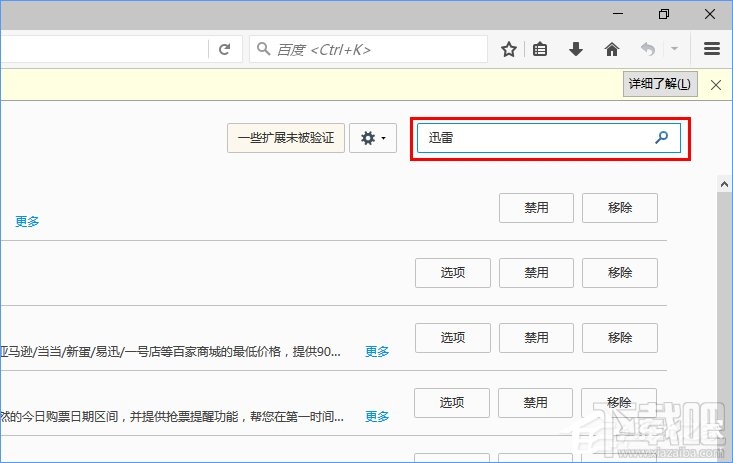This screenshot has width=733, height=463.
Task: Click 禁用 for the first extension
Action: click(x=536, y=208)
